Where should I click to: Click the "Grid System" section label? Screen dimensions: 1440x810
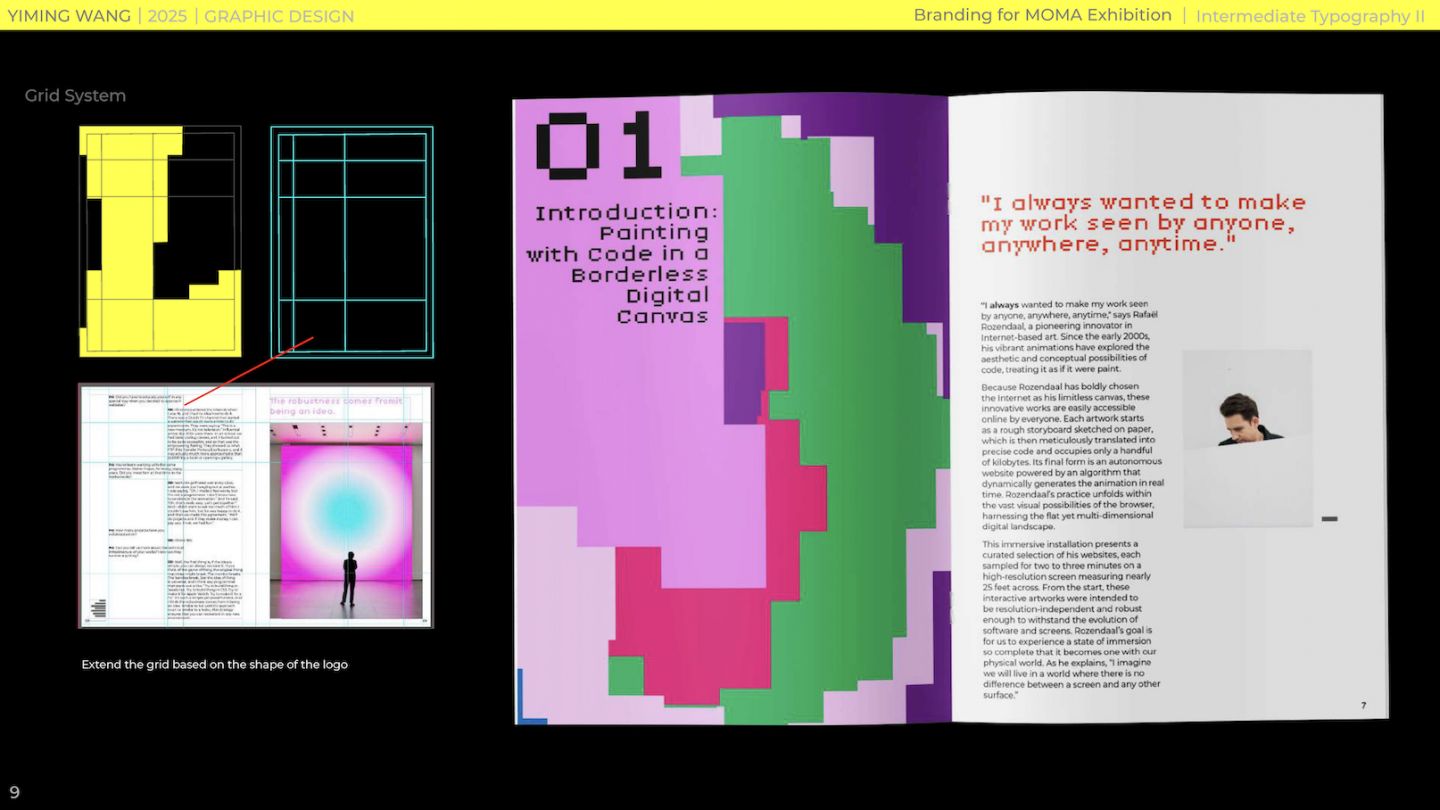pos(75,96)
